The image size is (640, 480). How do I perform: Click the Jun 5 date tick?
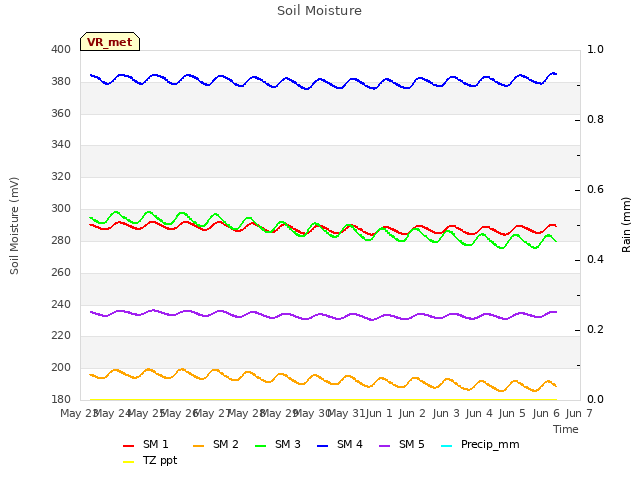pyautogui.click(x=512, y=413)
